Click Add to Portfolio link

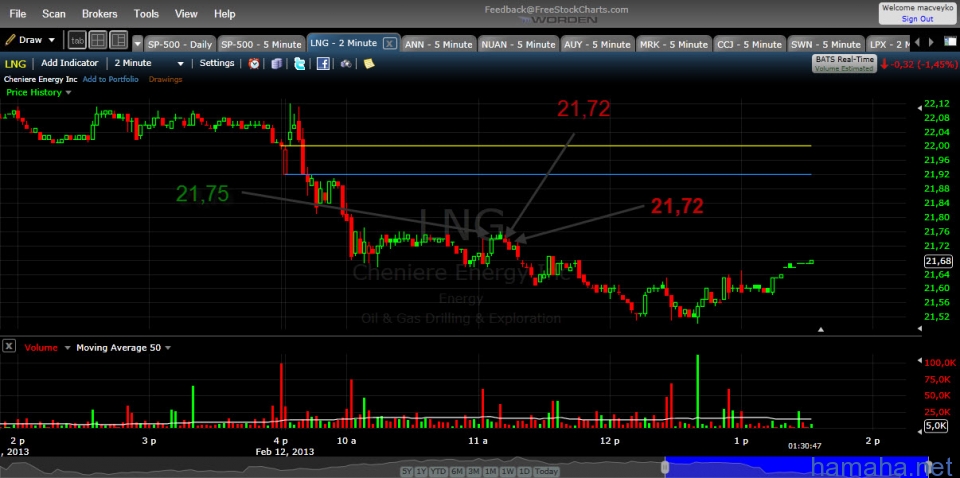(110, 79)
